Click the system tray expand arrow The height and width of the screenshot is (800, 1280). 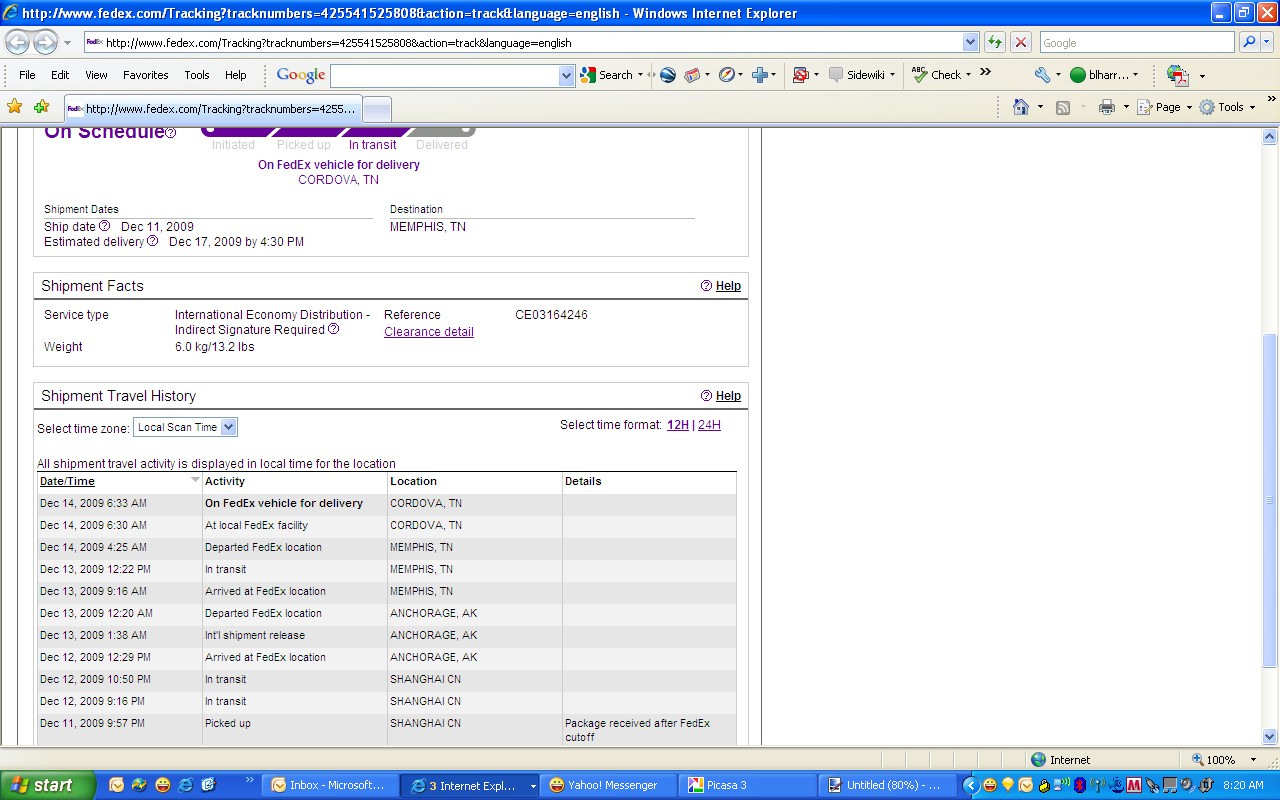970,785
